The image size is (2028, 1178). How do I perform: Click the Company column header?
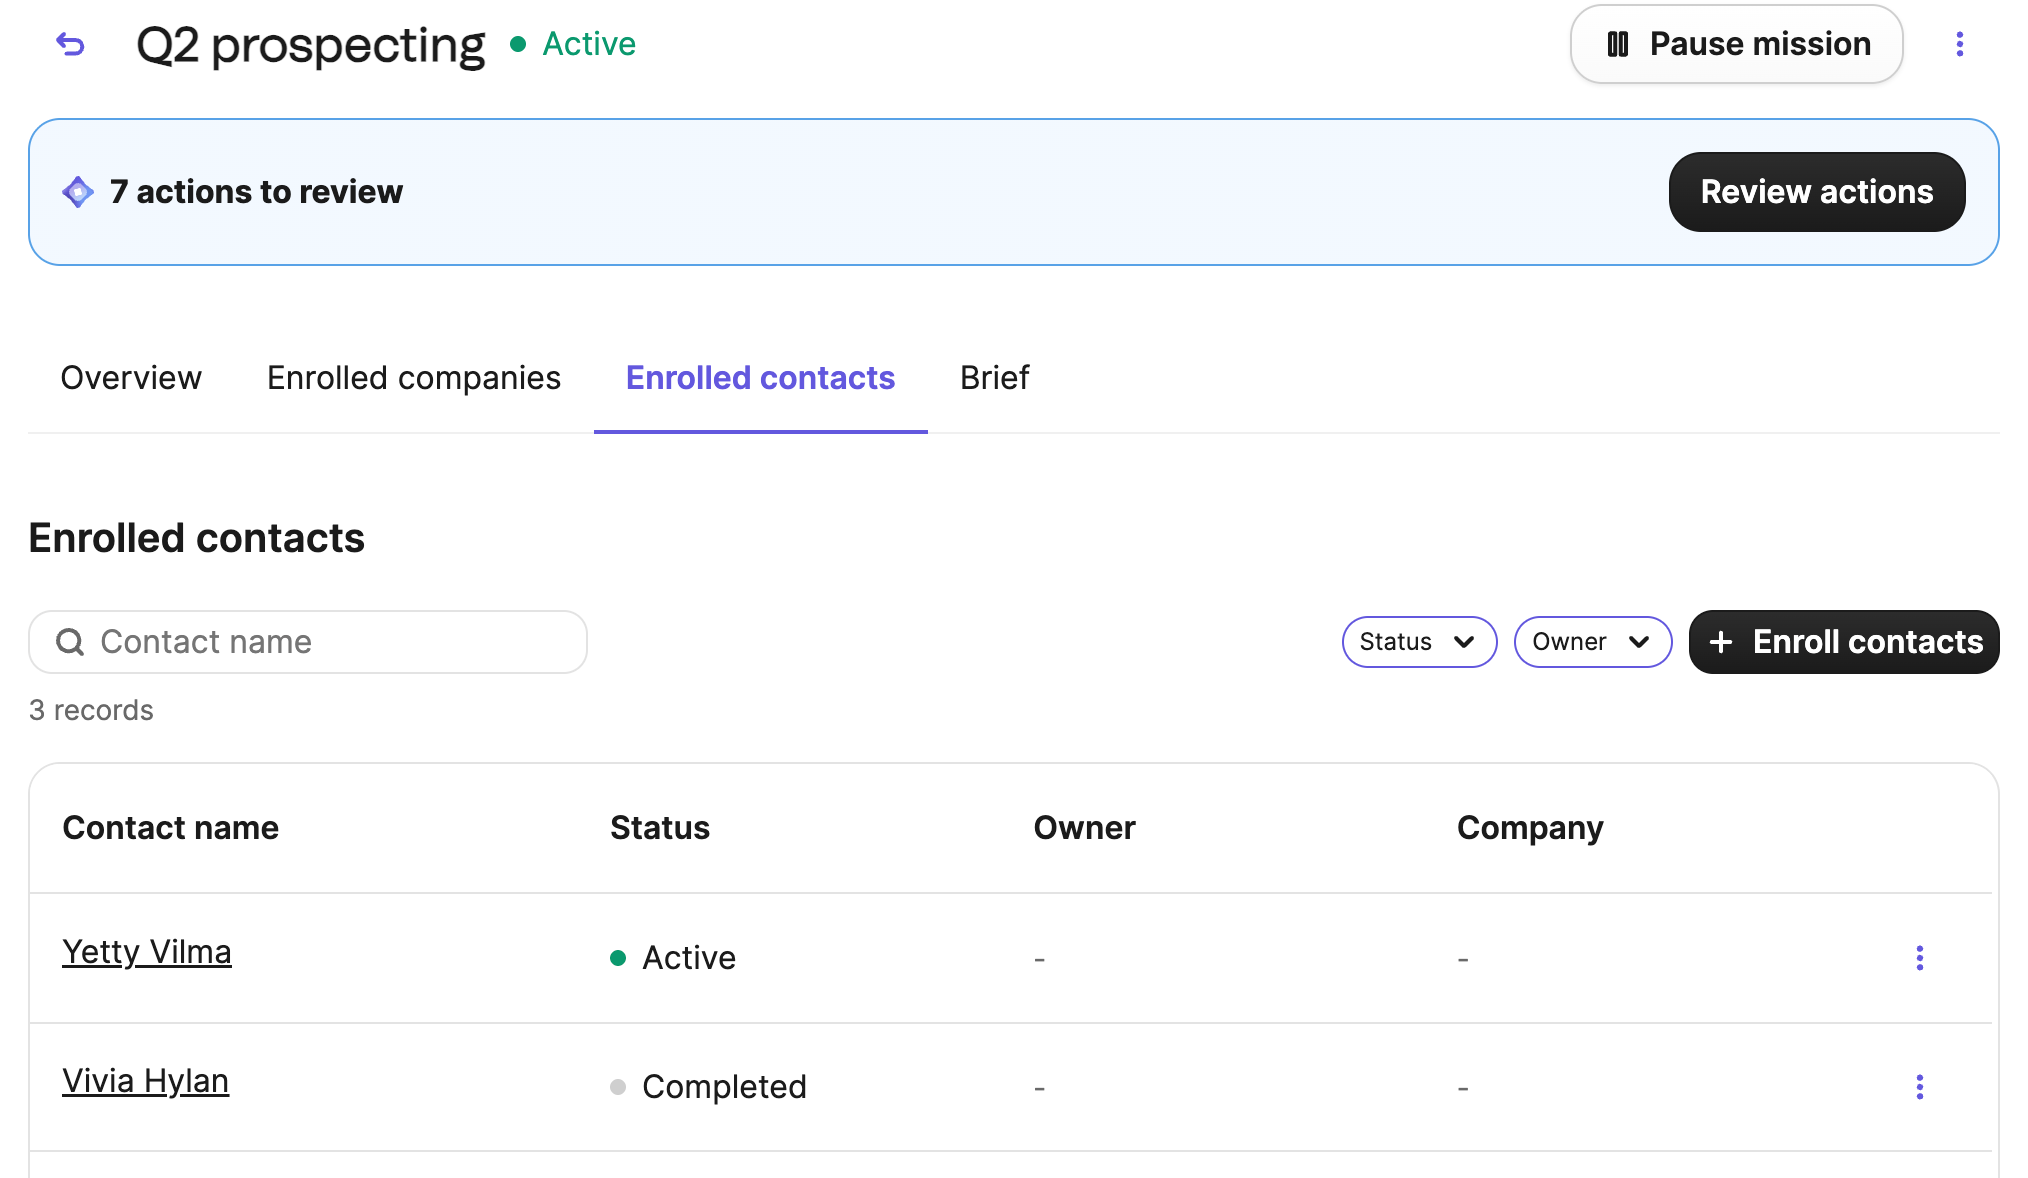1530,828
